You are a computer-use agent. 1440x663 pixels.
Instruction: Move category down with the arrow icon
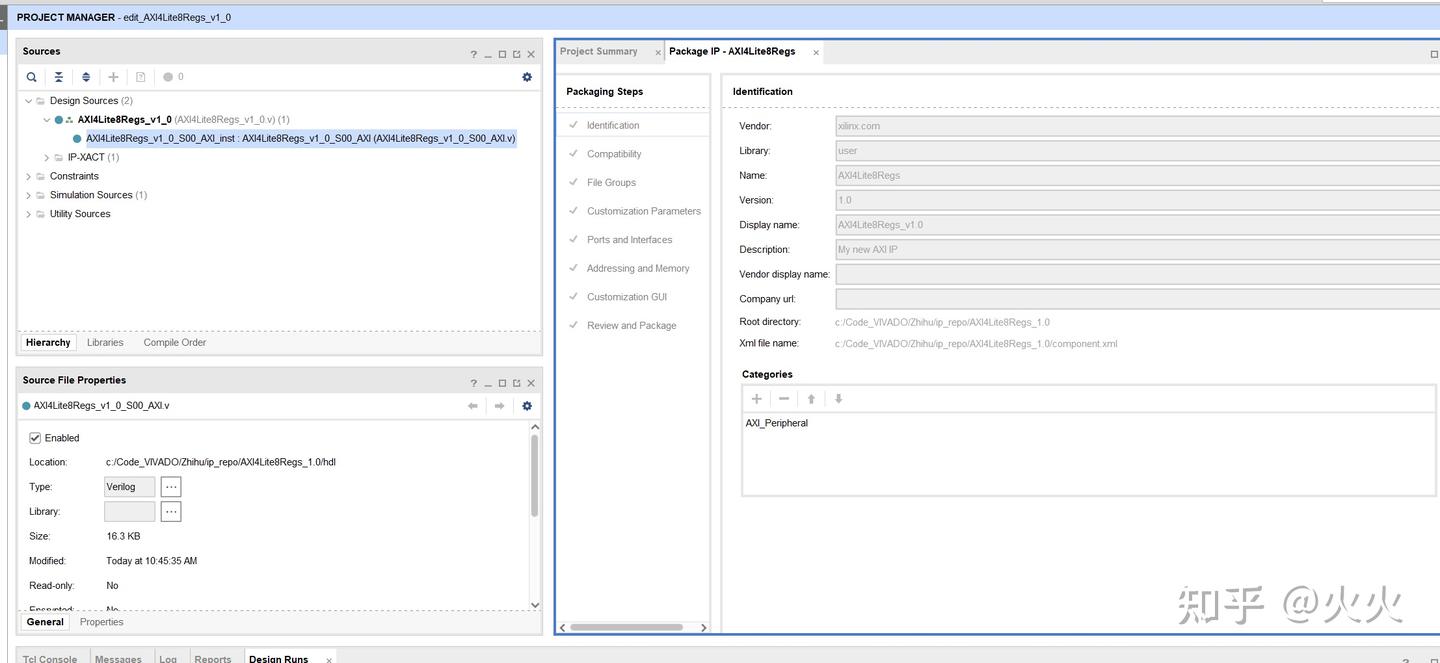coord(838,399)
